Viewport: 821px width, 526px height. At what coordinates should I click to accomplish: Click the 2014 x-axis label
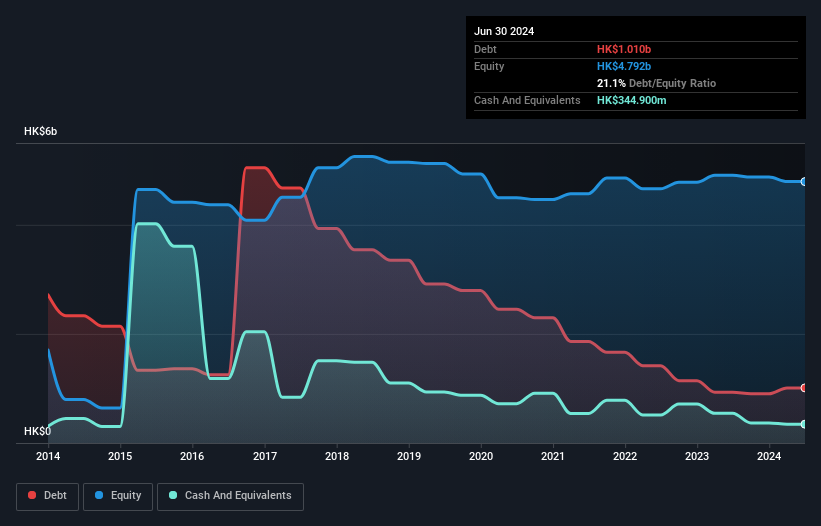point(48,456)
